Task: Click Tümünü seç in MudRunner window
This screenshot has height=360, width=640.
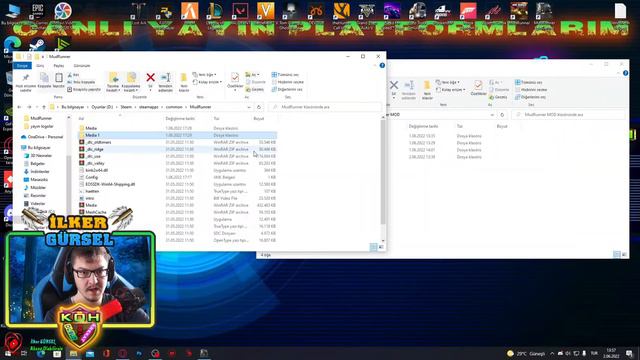Action: point(285,75)
